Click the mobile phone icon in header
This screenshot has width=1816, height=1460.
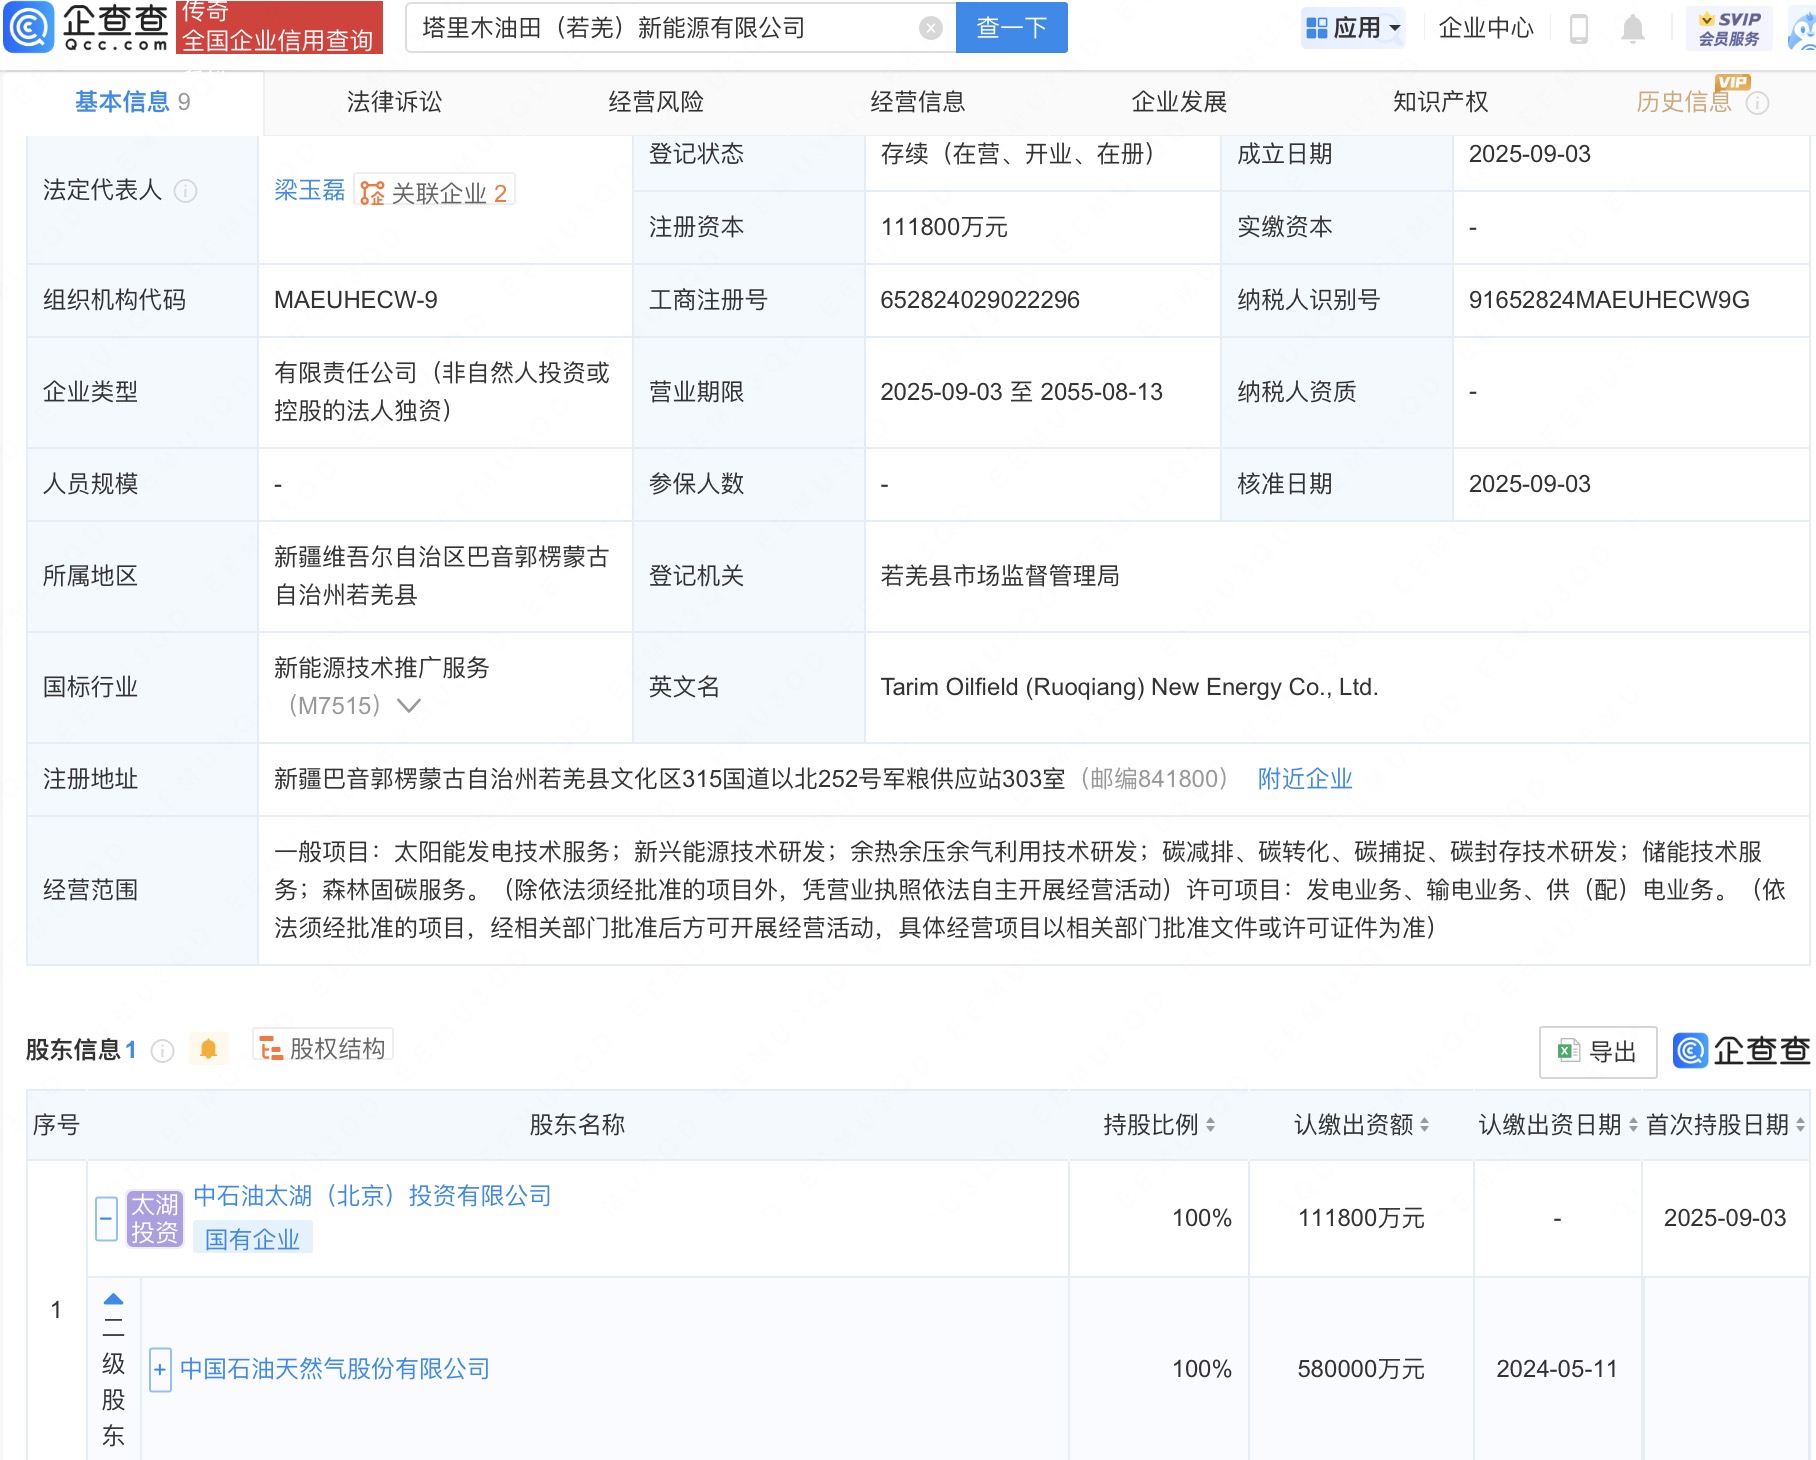click(x=1579, y=28)
